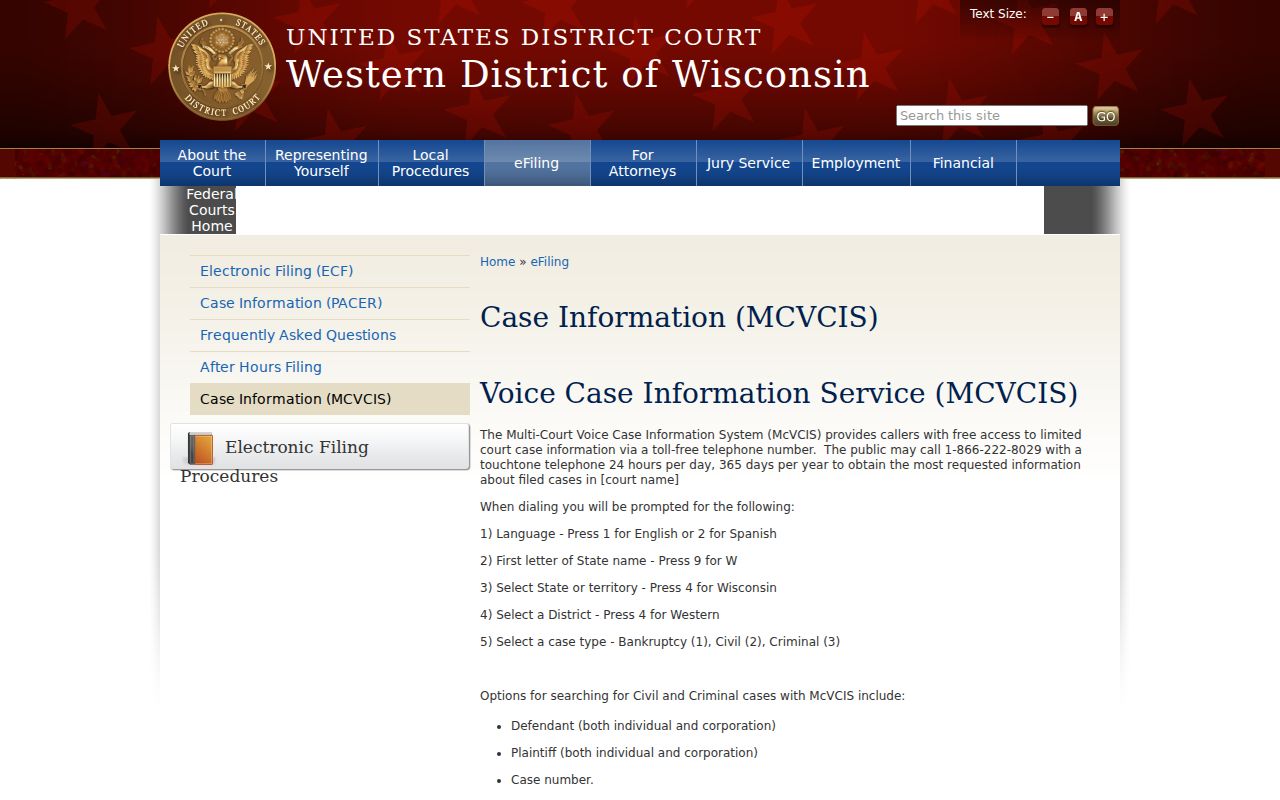Go to Federal Courts Home
1280x800 pixels.
(211, 210)
